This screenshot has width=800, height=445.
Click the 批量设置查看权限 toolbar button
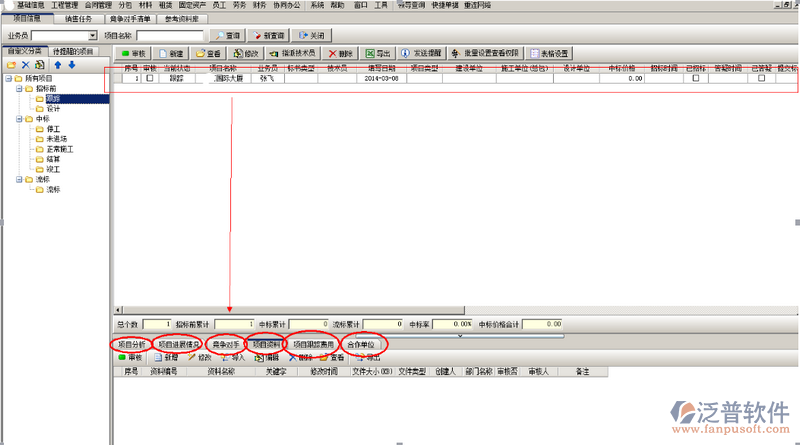pyautogui.click(x=485, y=53)
